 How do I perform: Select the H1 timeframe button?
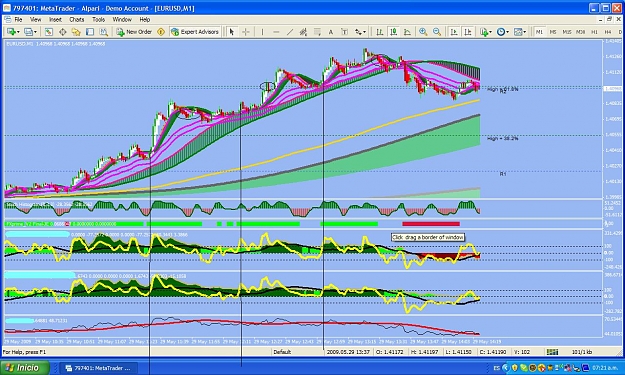click(594, 32)
